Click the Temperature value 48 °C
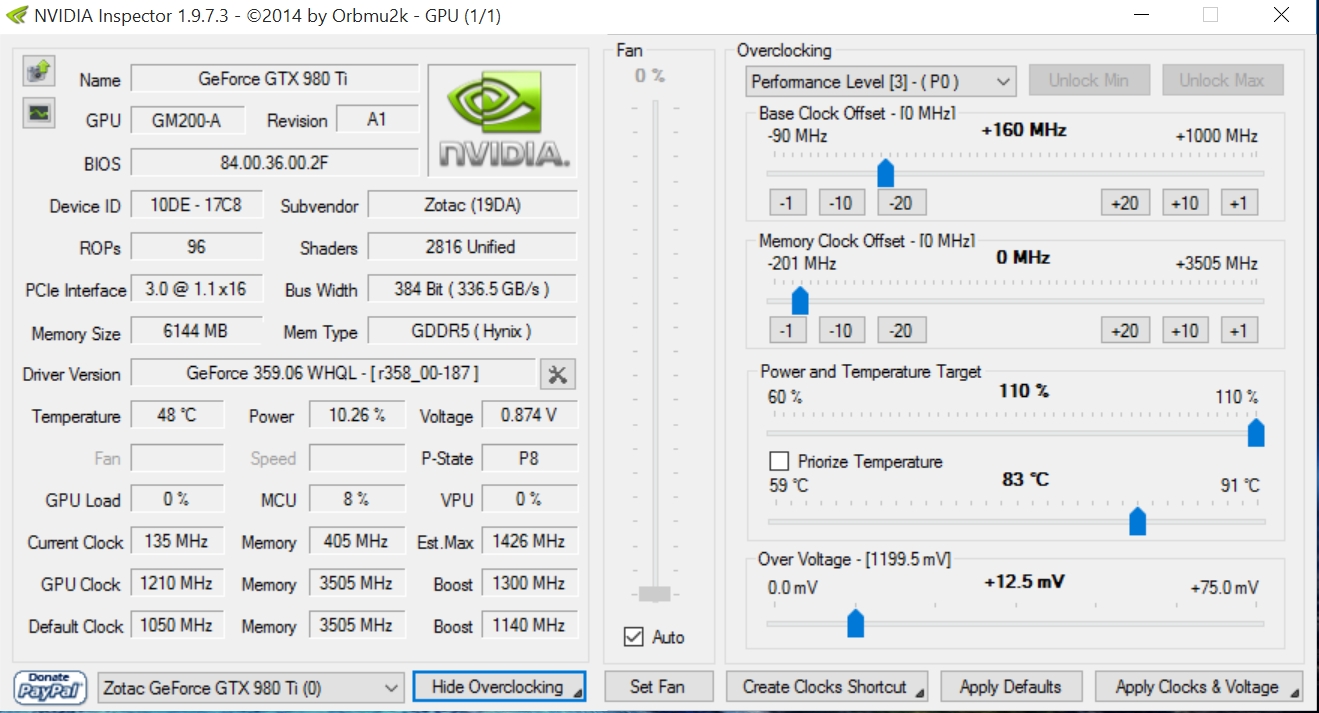This screenshot has width=1319, height=713. [177, 415]
